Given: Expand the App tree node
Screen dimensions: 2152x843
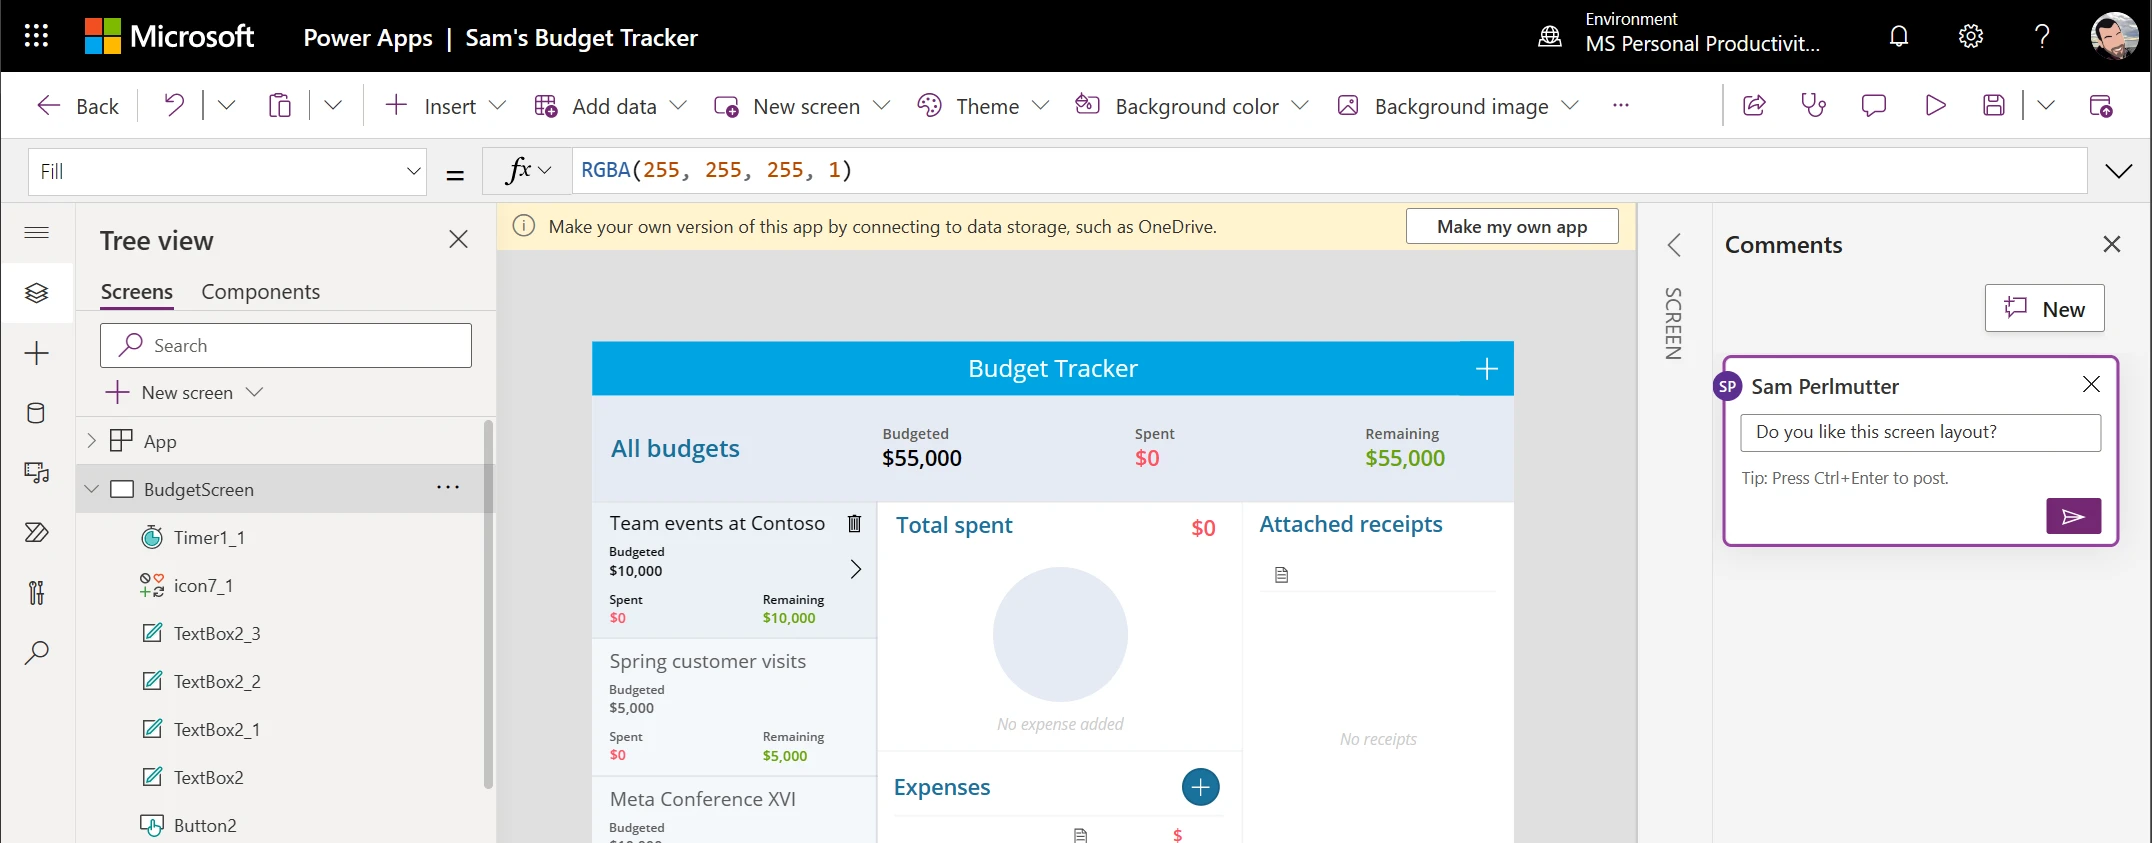Looking at the screenshot, I should click(x=92, y=441).
